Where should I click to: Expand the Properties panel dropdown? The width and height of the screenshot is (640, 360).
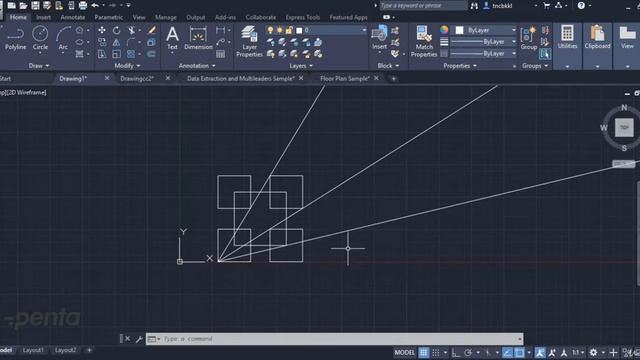(460, 66)
